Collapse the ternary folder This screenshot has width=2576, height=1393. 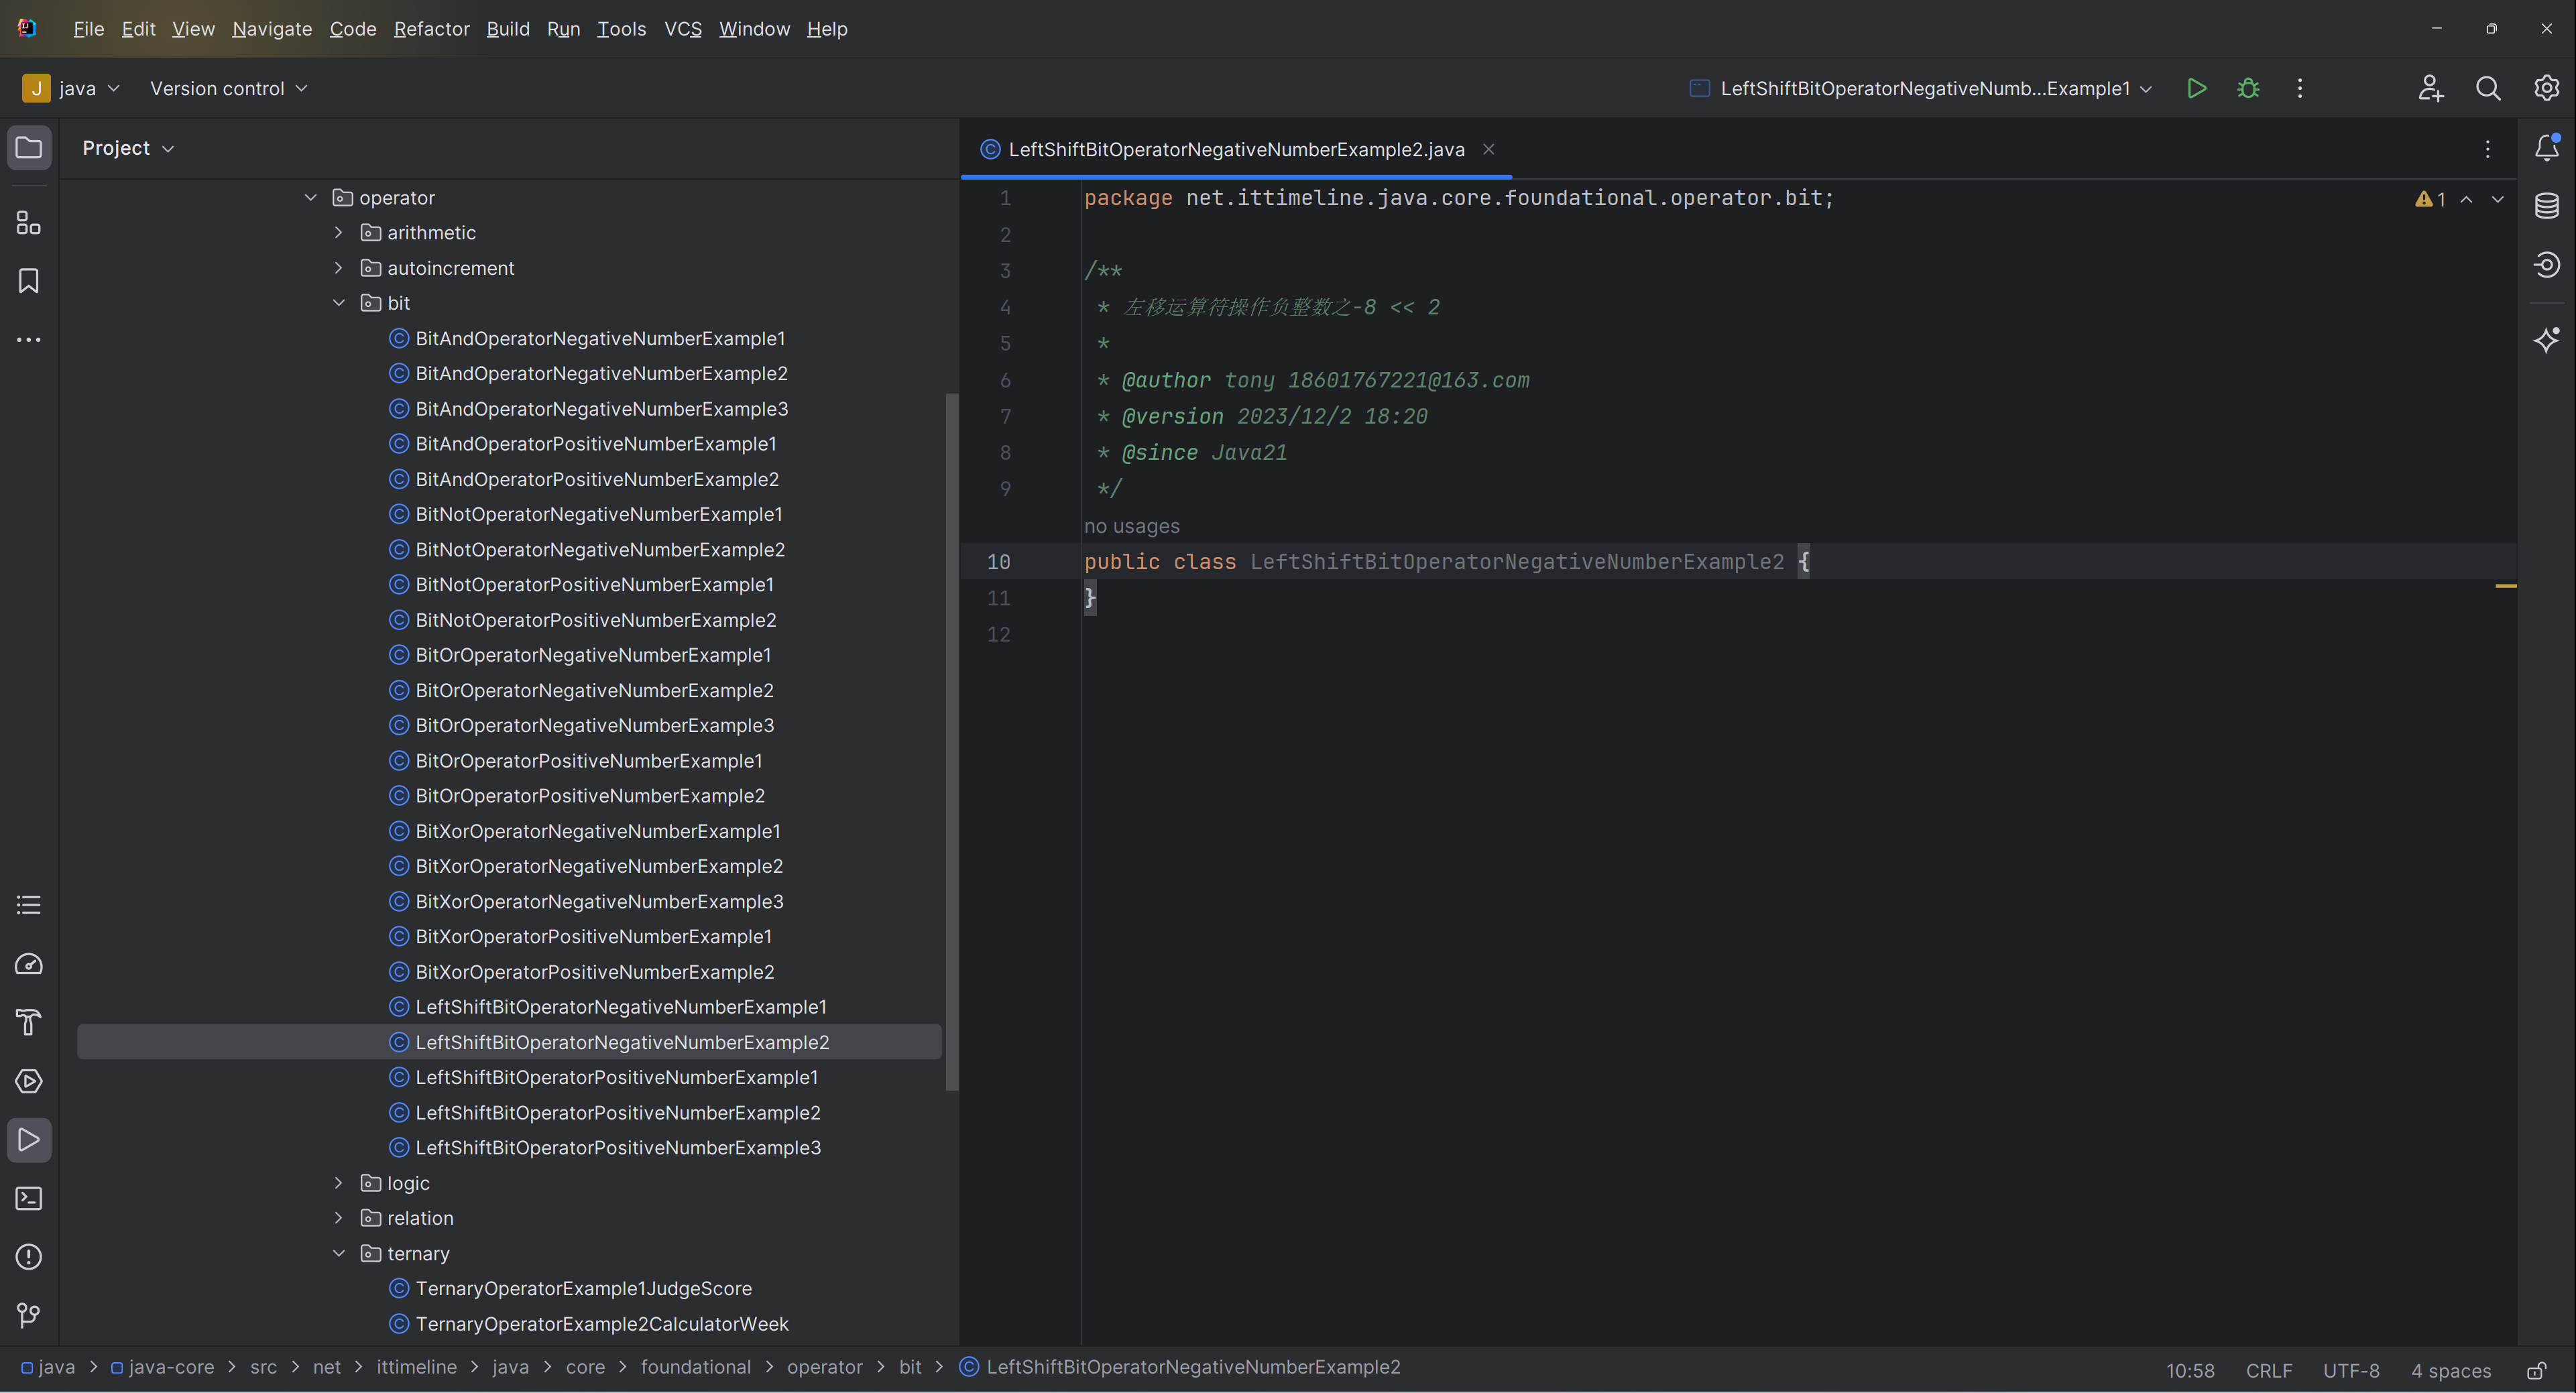coord(339,1254)
